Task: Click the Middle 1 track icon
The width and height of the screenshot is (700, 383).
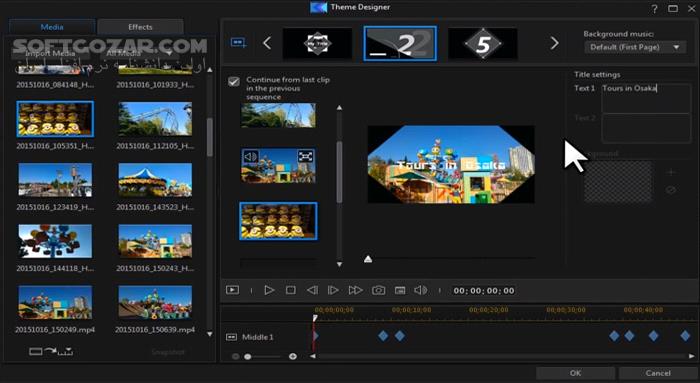Action: pos(231,337)
